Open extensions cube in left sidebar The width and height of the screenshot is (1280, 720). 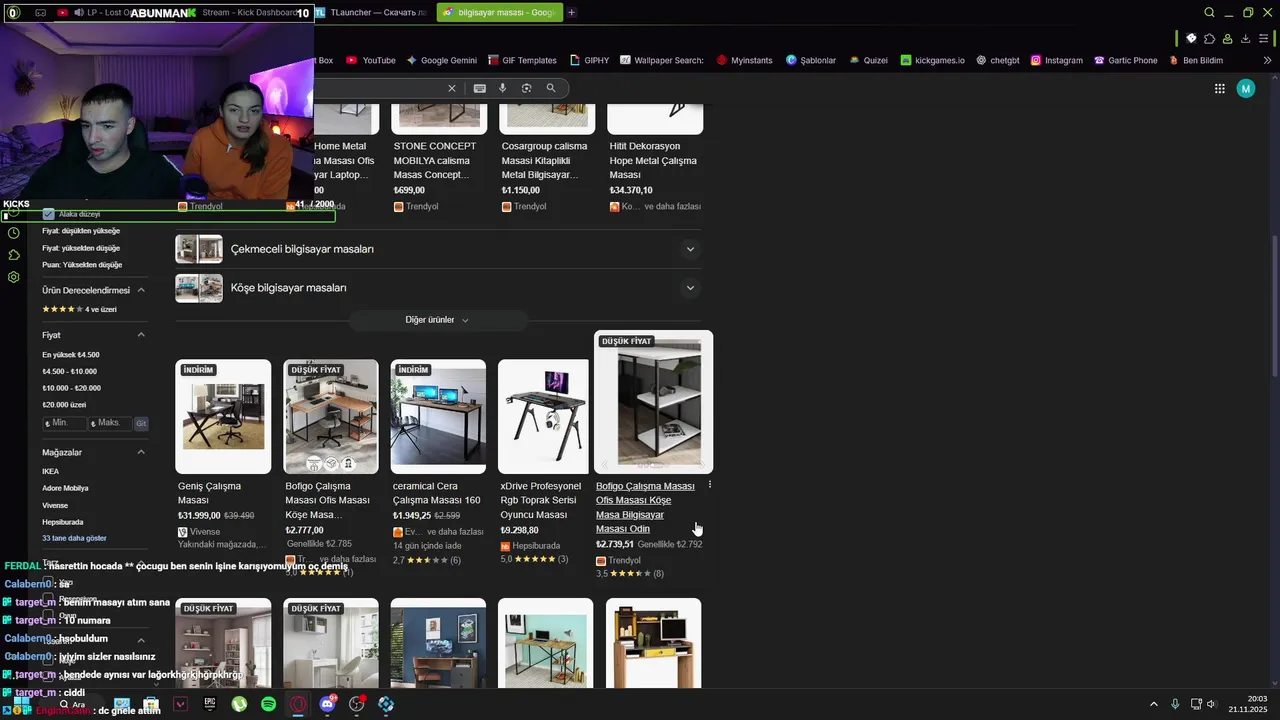[x=13, y=255]
